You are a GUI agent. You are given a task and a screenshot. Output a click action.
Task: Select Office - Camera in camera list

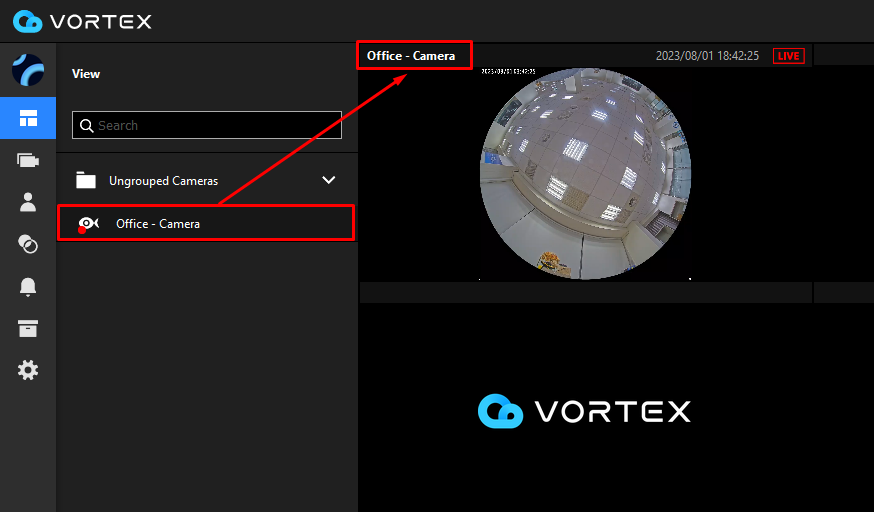tap(158, 224)
